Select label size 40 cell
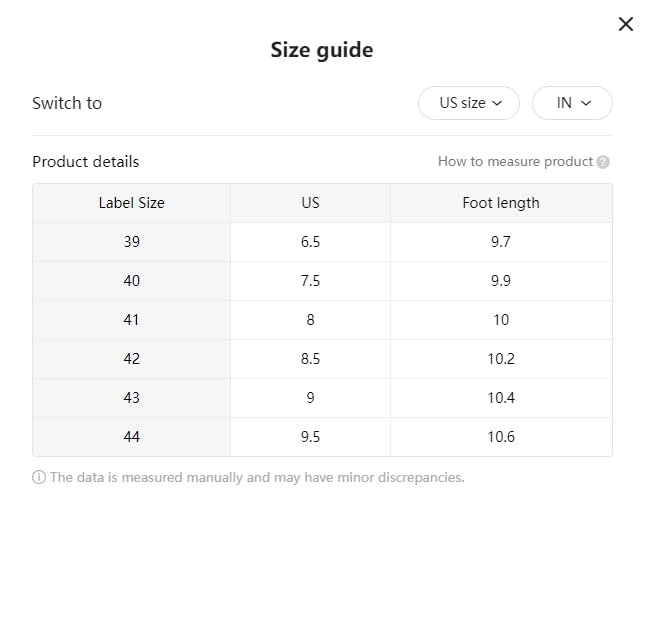Image resolution: width=647 pixels, height=635 pixels. coord(131,281)
